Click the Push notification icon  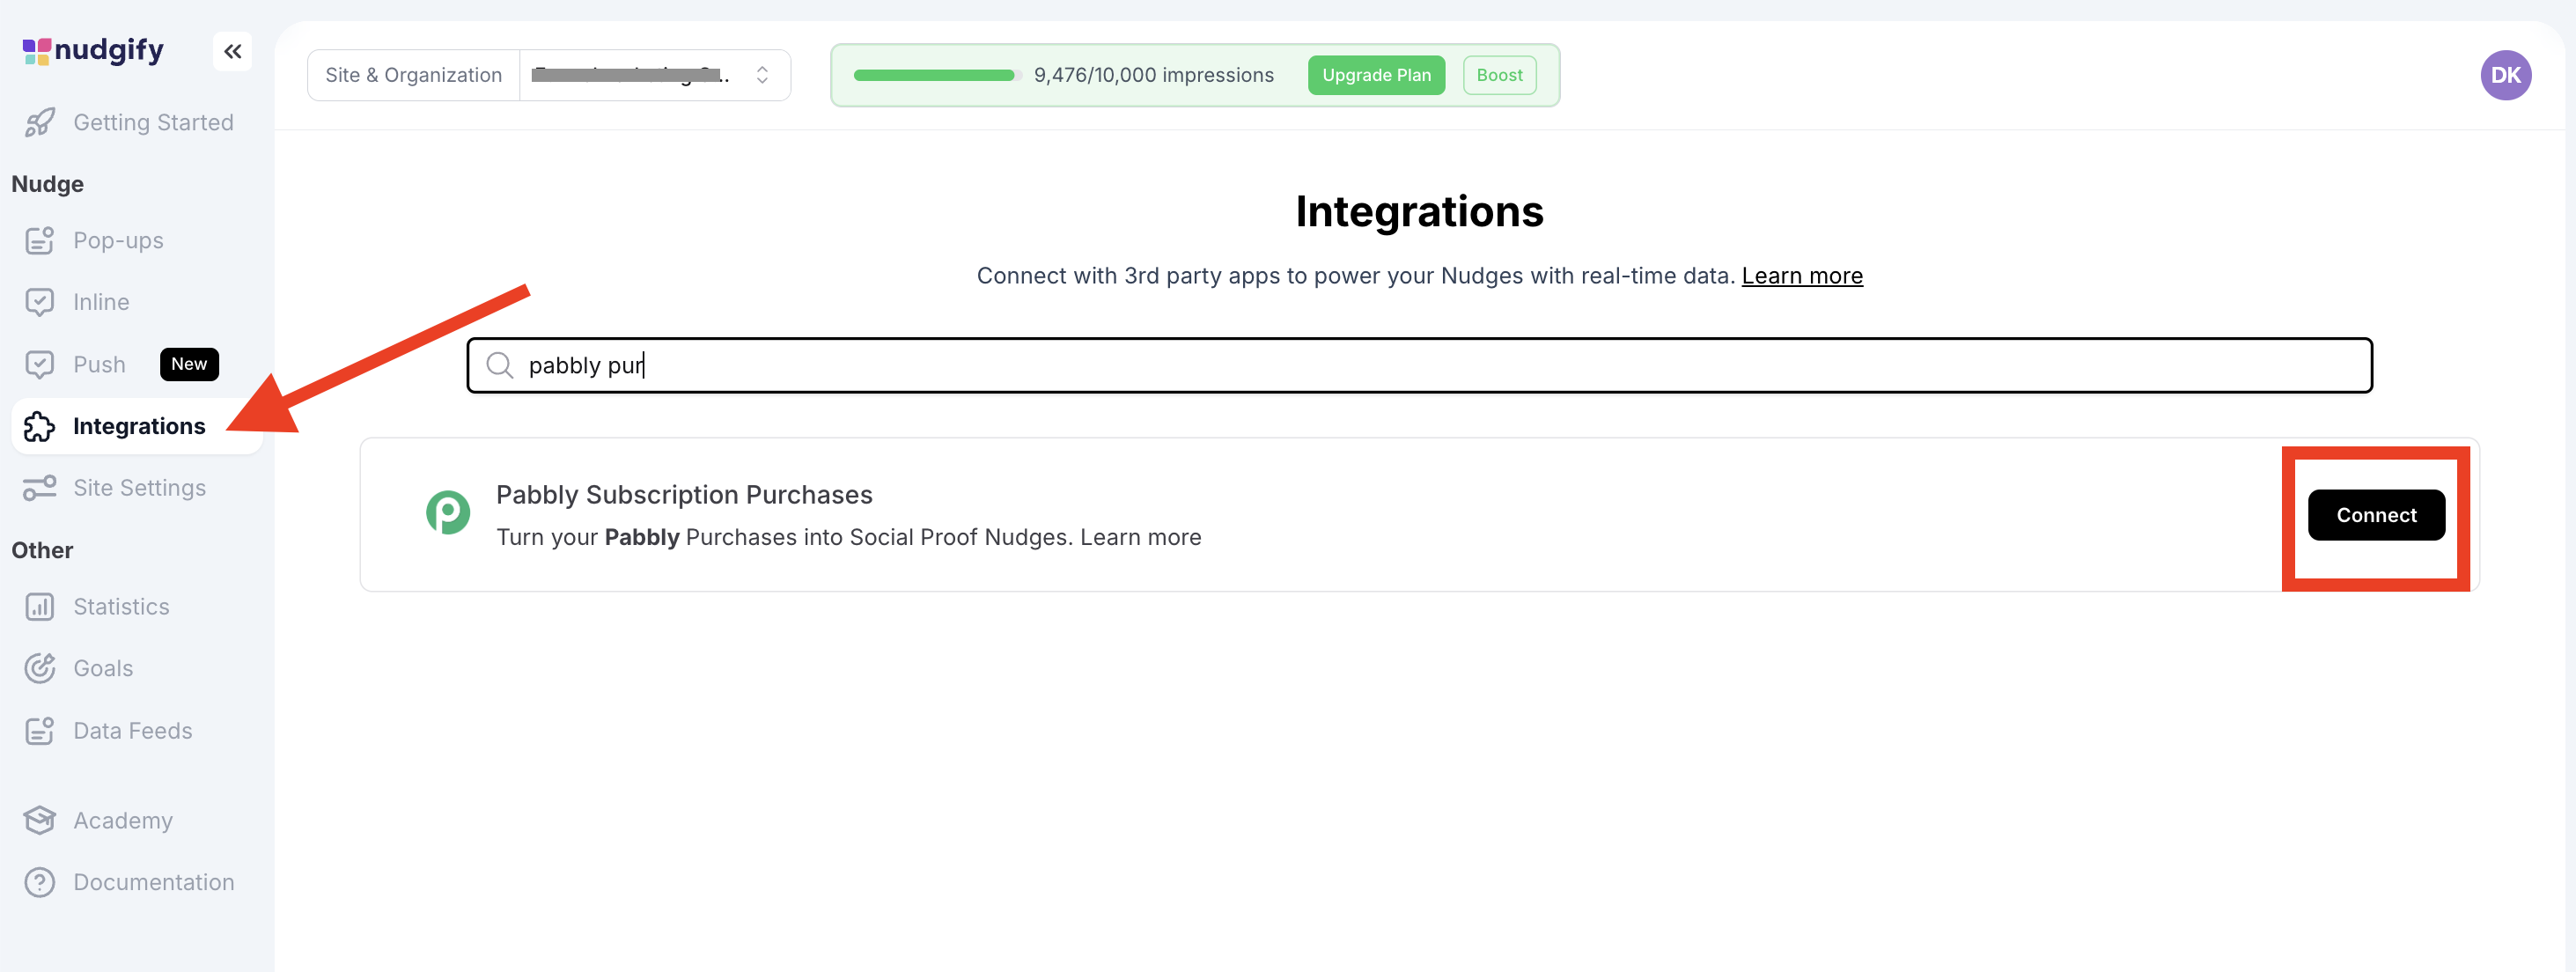pos(40,365)
